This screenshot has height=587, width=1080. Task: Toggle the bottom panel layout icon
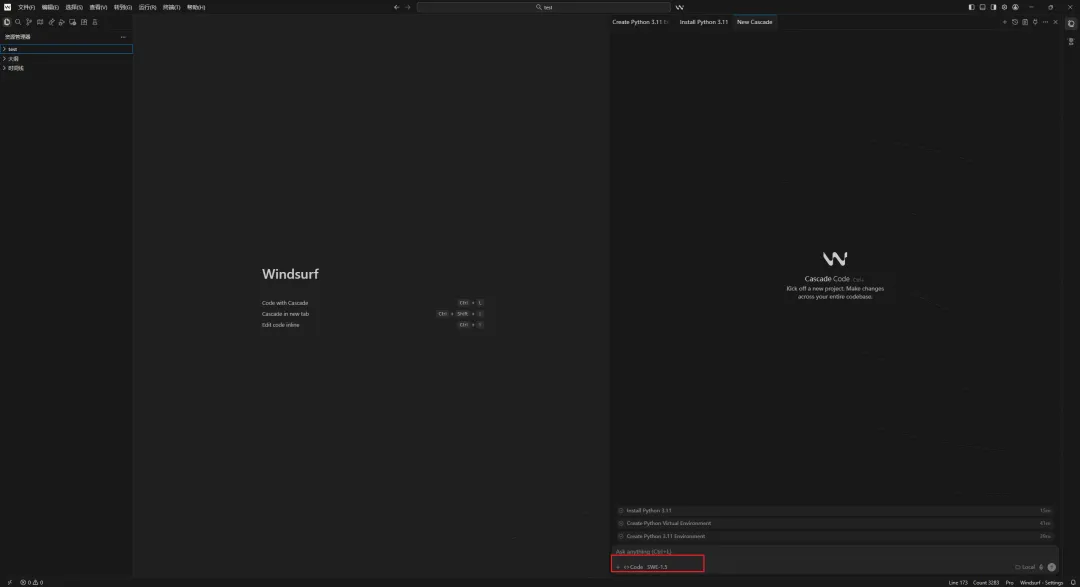pos(982,7)
